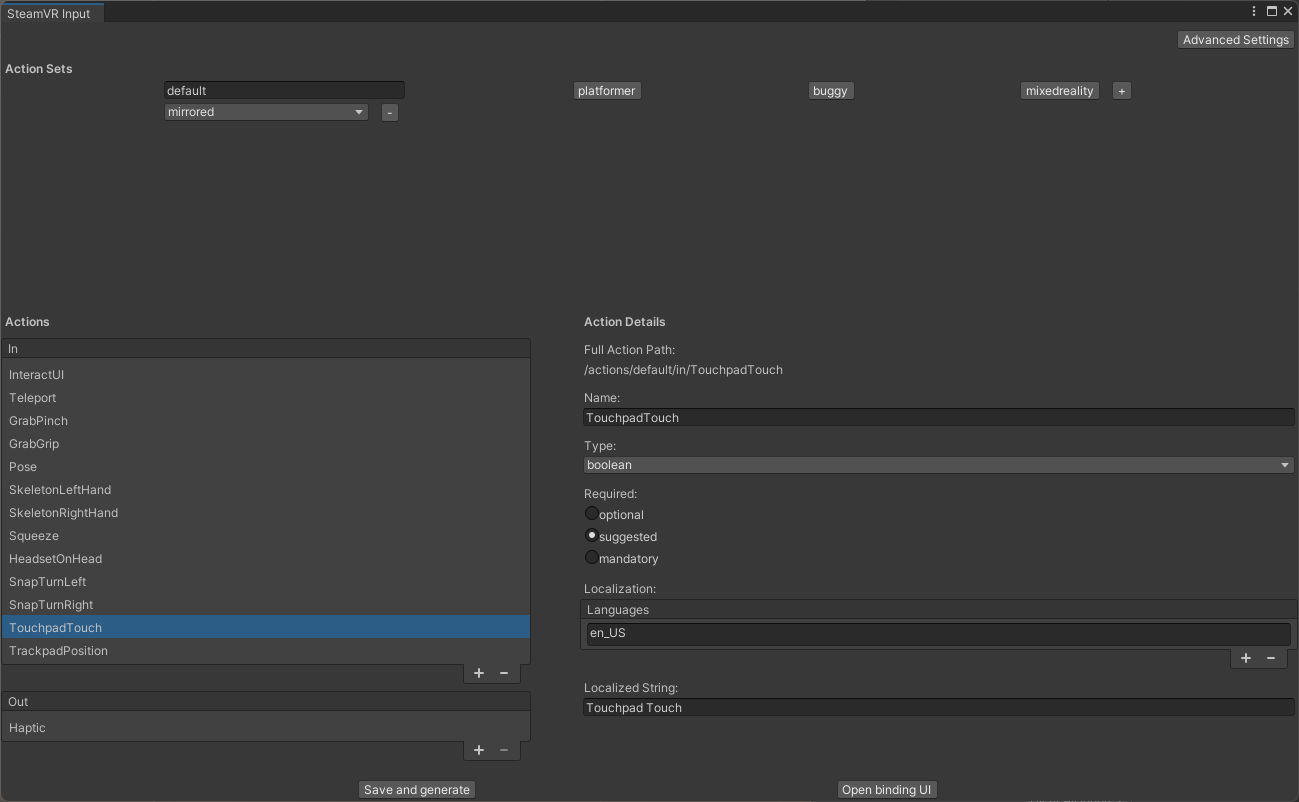
Task: Select the platformer action set
Action: pyautogui.click(x=607, y=91)
